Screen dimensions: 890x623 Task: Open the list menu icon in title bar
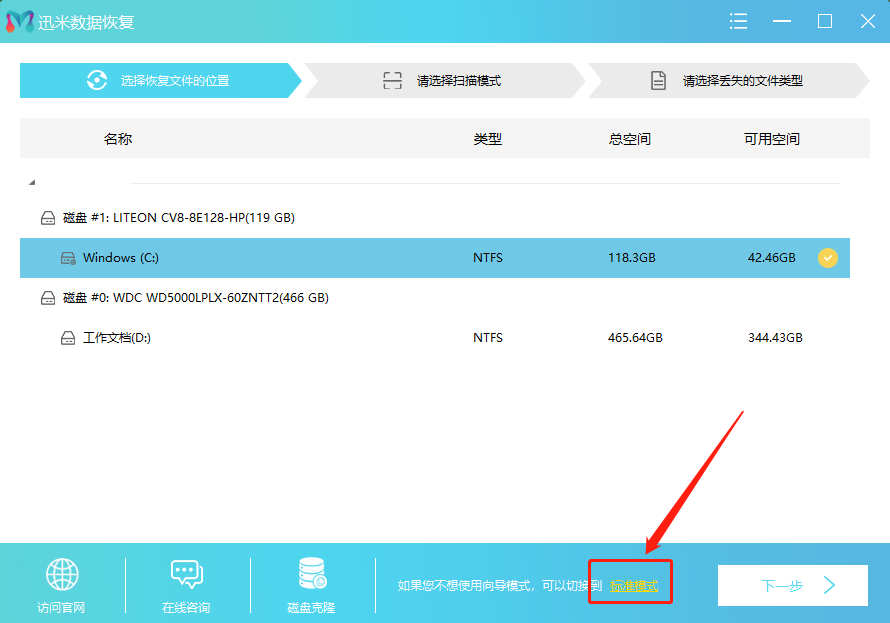coord(738,20)
